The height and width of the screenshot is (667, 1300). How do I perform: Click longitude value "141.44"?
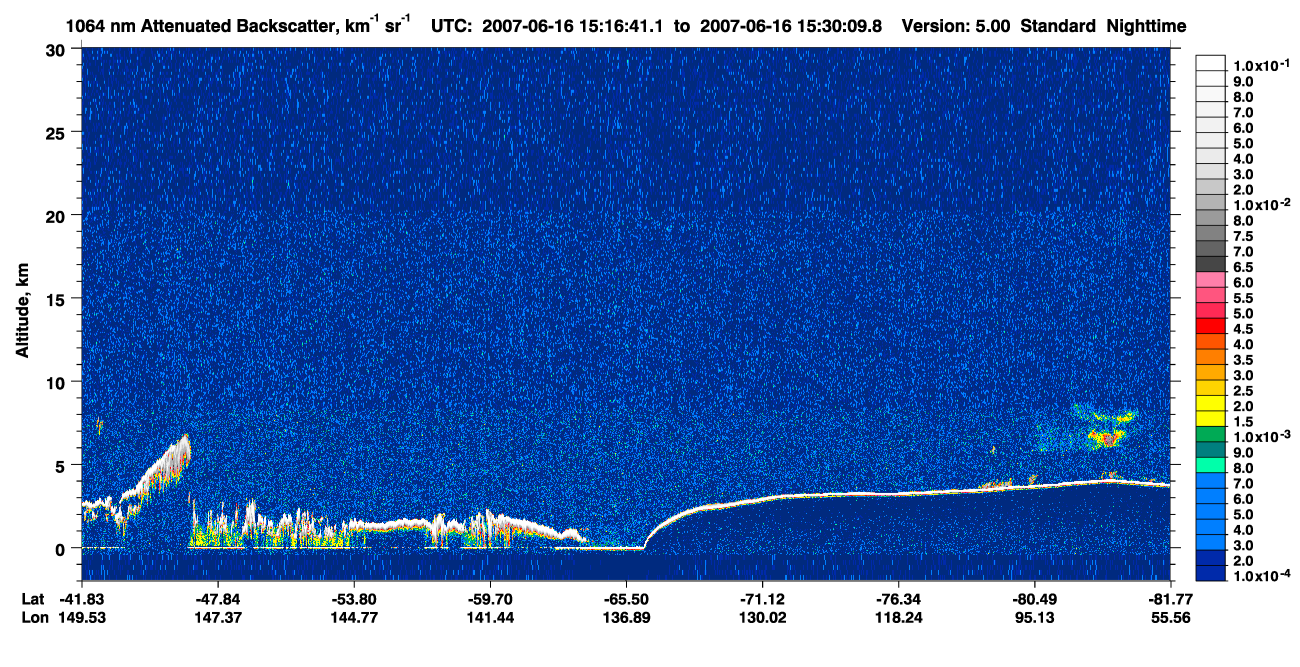(x=489, y=617)
